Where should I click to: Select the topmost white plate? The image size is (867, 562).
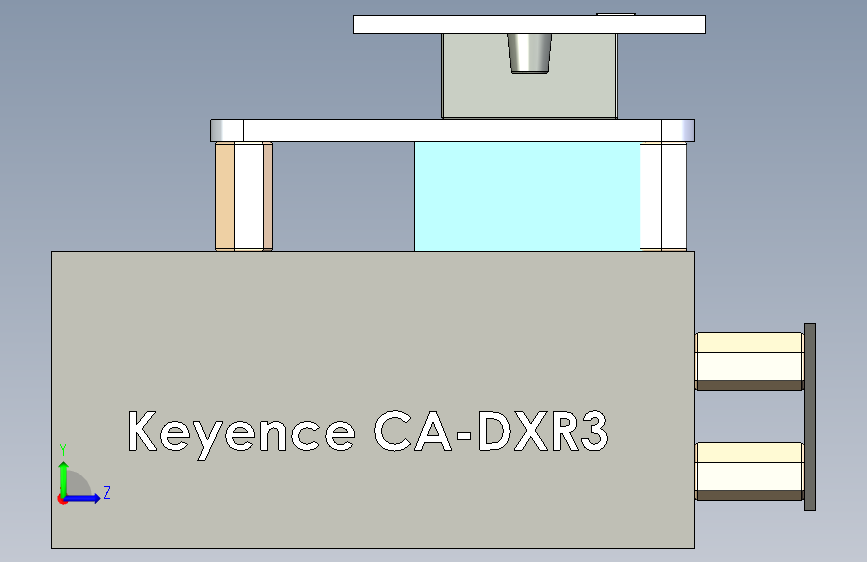(529, 24)
